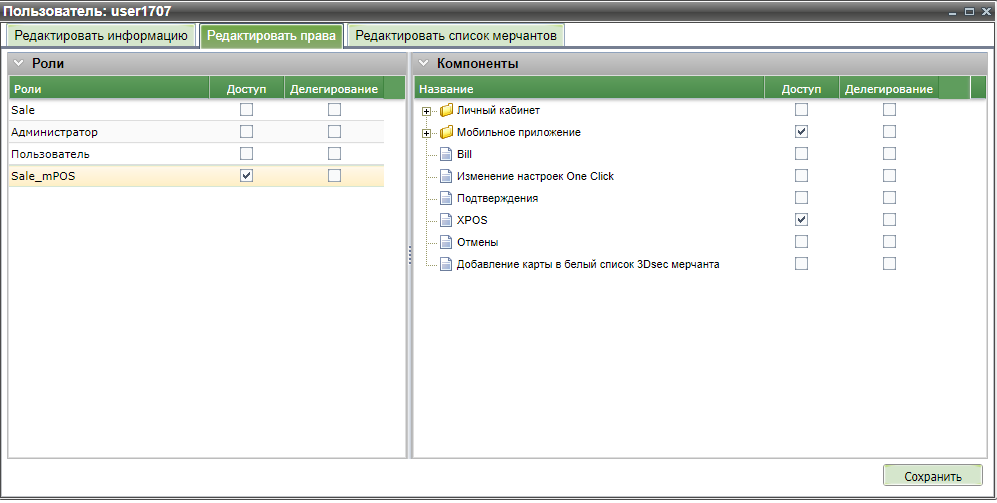Collapse the Компоненты panel

423,63
